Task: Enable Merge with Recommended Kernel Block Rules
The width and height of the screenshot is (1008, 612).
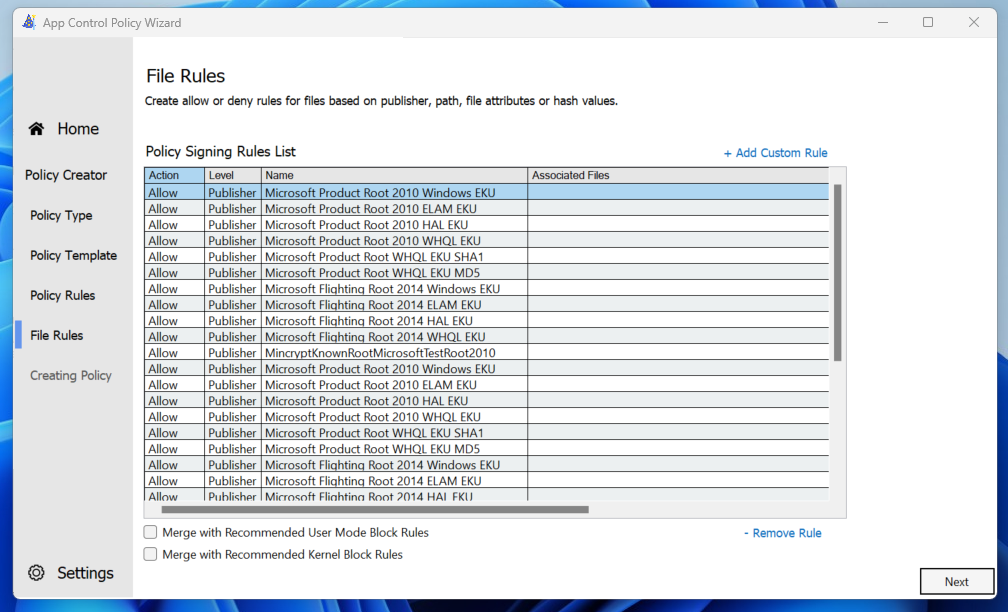Action: (151, 554)
